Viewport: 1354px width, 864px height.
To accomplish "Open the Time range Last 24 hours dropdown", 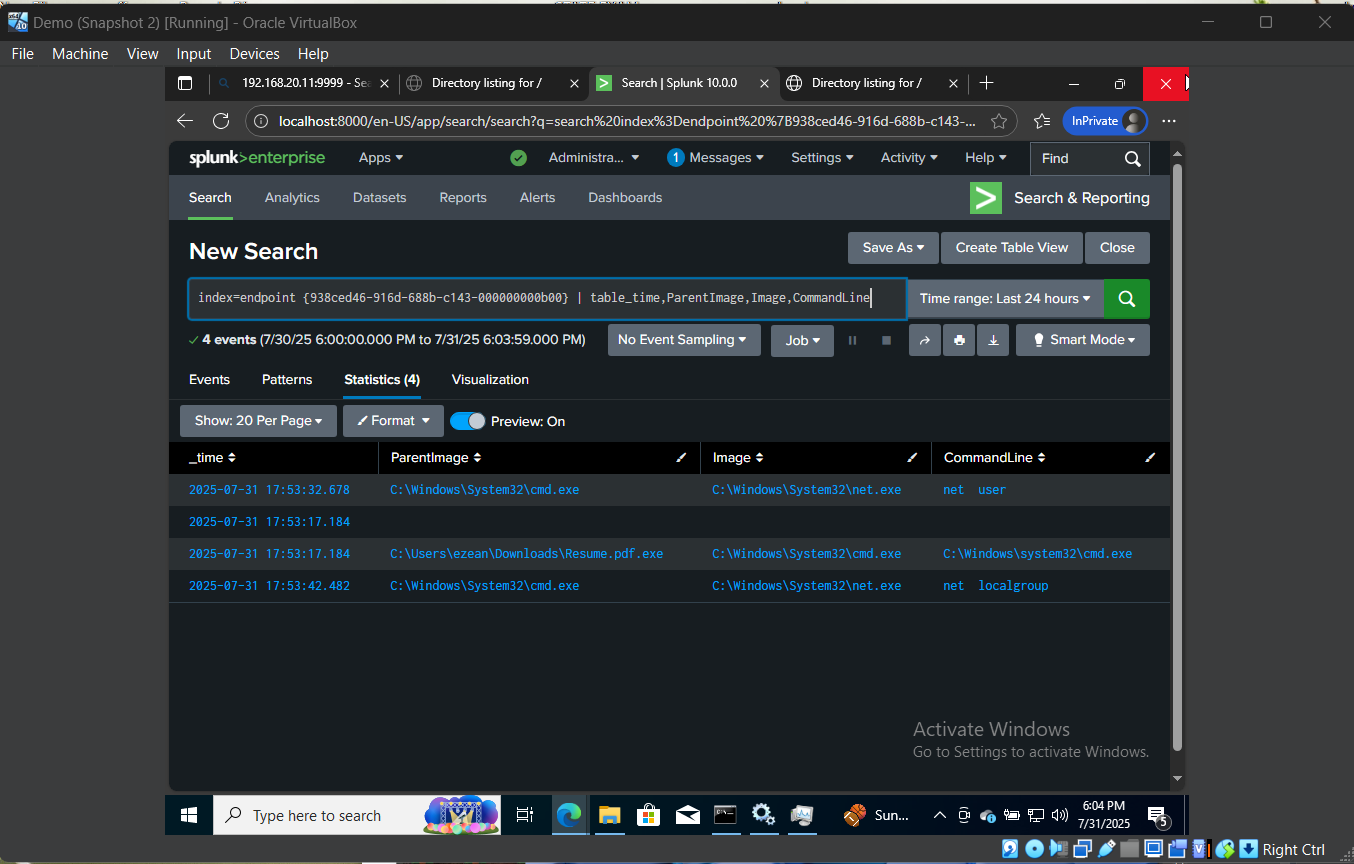I will pyautogui.click(x=1004, y=298).
